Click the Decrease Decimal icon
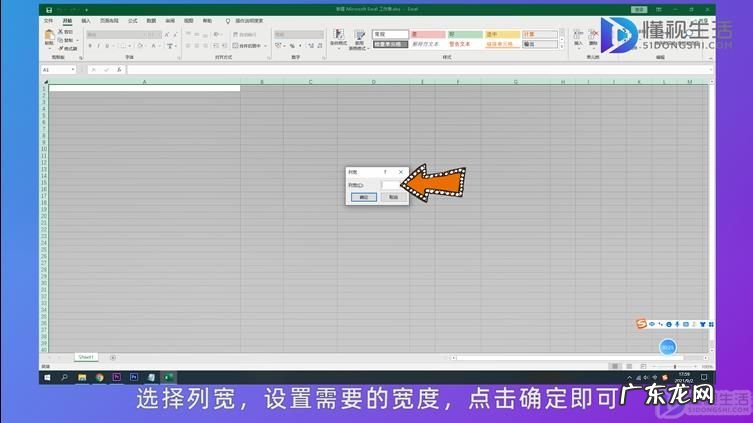The height and width of the screenshot is (423, 753). (320, 46)
